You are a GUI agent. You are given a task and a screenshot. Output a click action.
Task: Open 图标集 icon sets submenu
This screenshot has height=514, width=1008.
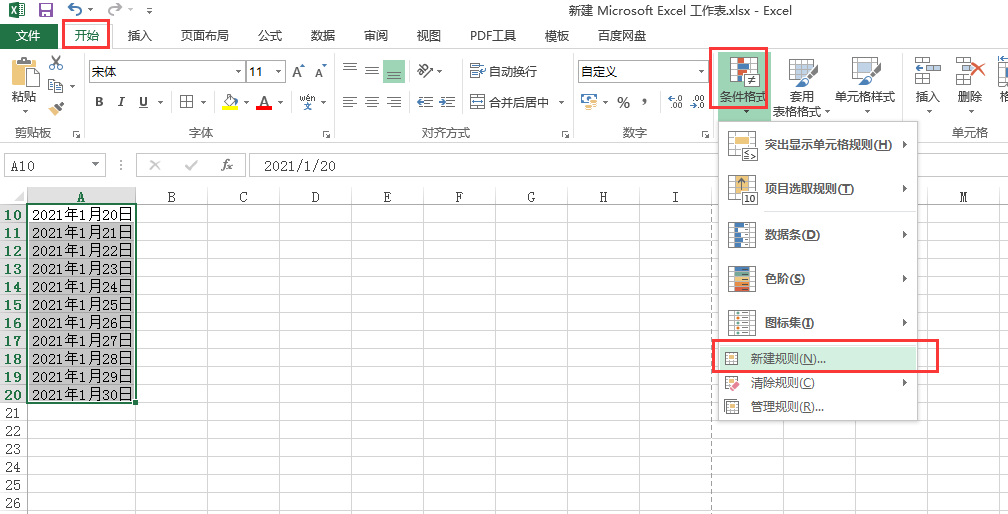[x=818, y=323]
